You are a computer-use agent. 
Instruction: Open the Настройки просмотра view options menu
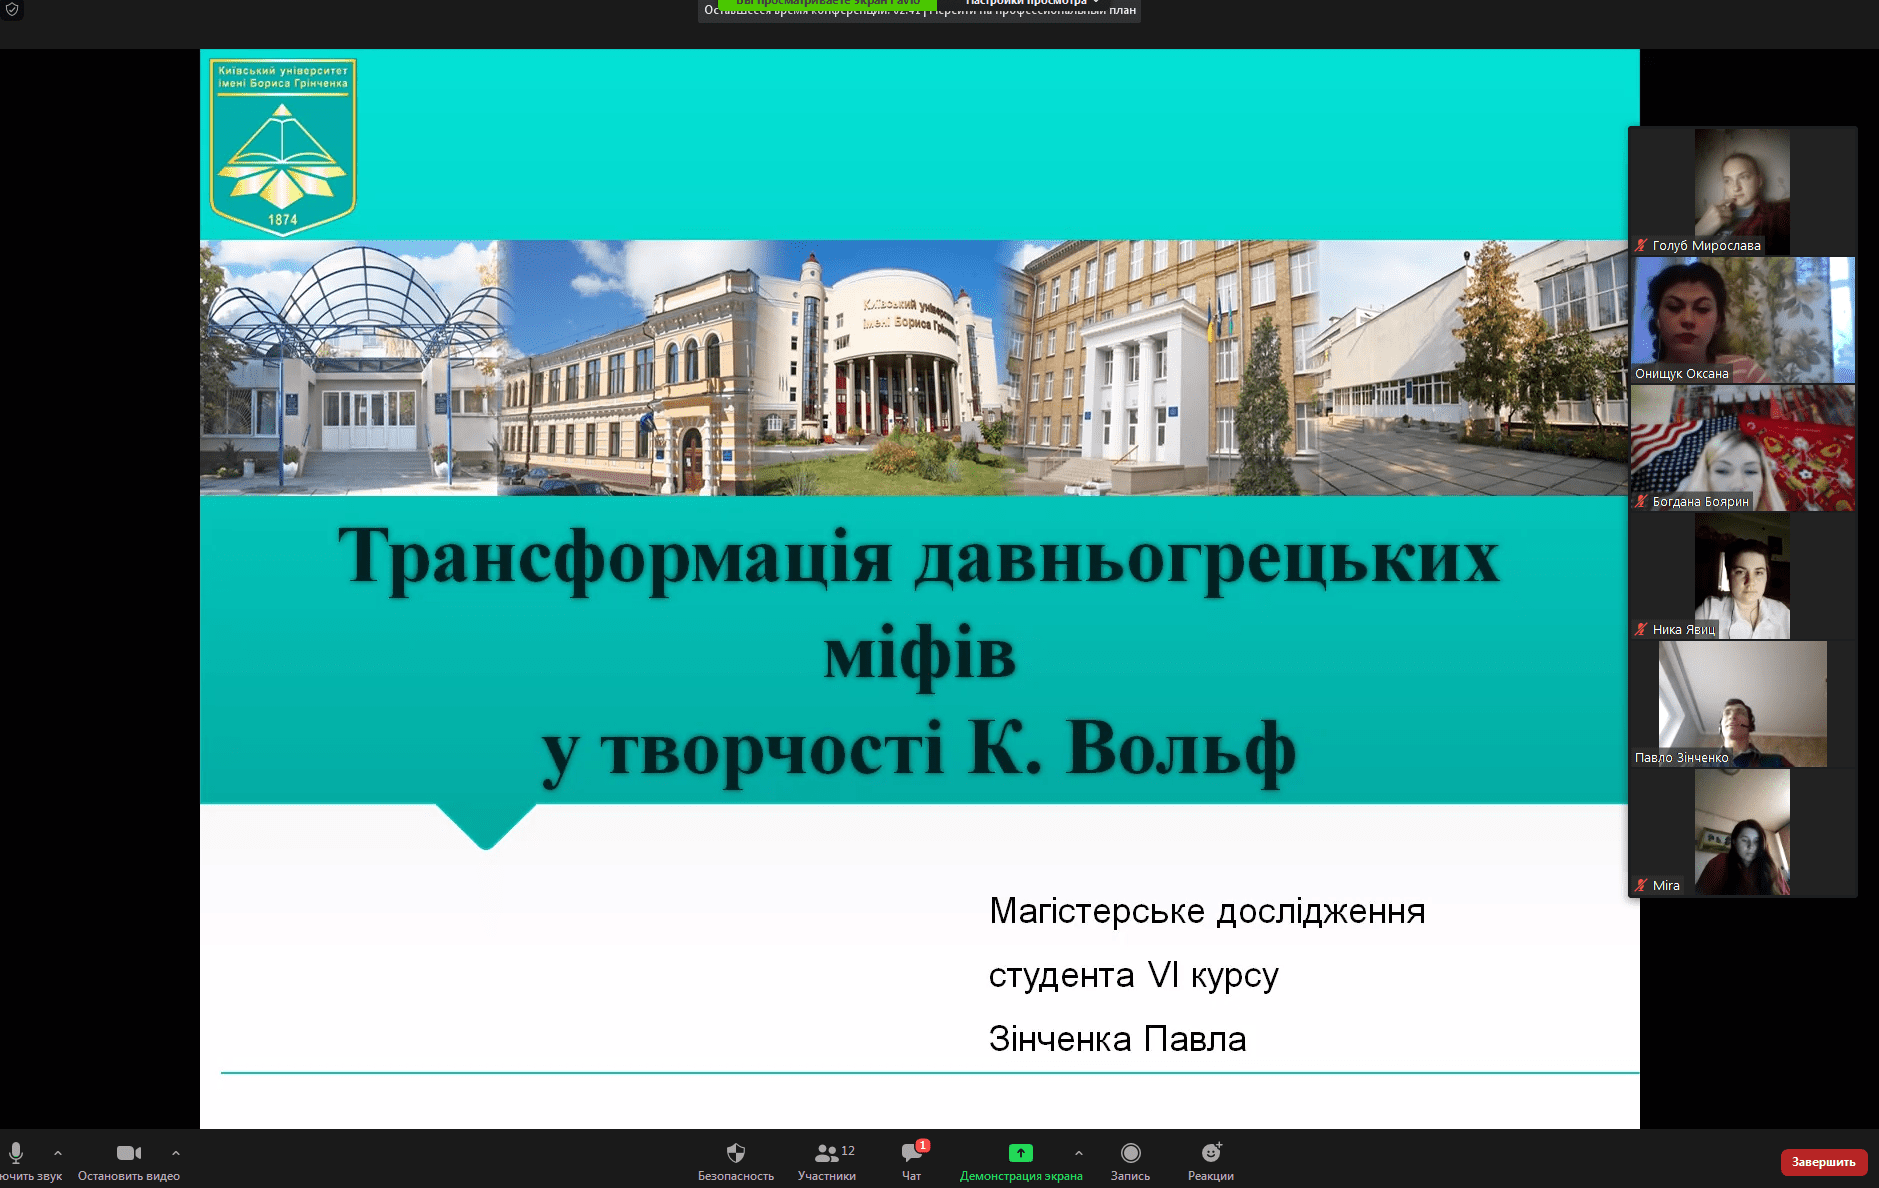point(1032,3)
